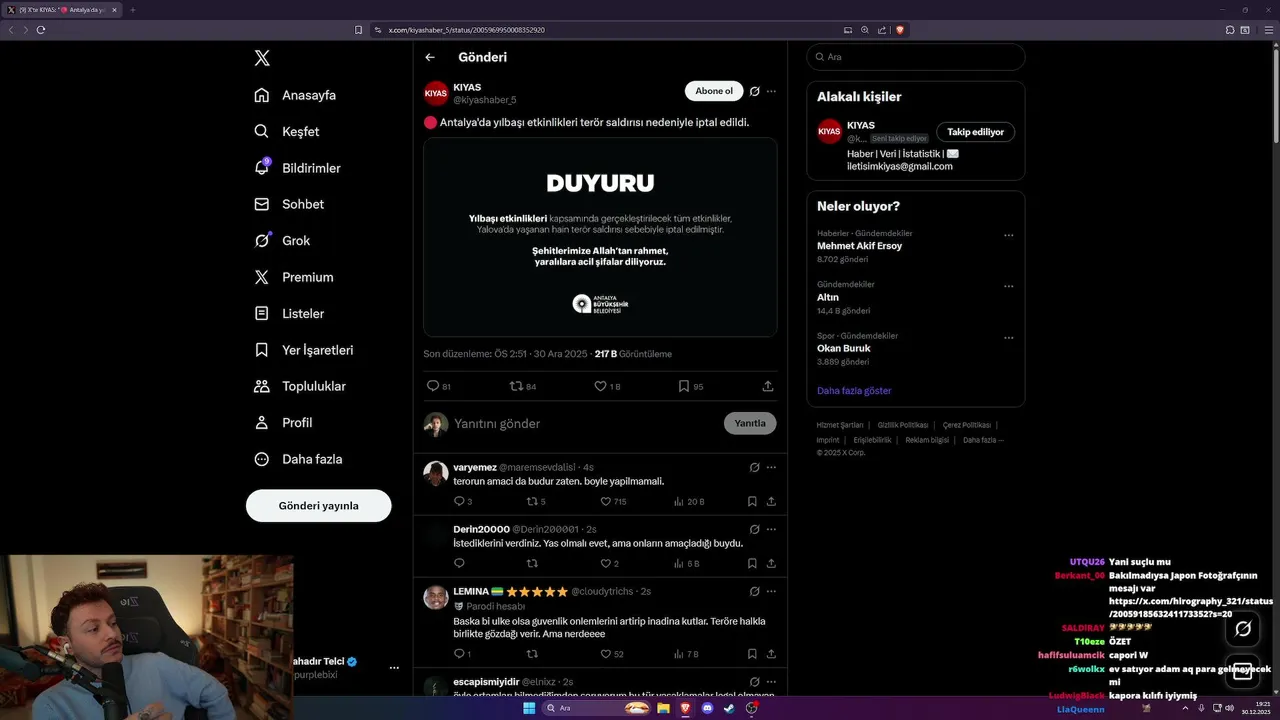This screenshot has height=720, width=1280.
Task: Open Yer İşaretleri bookmarks
Action: (303, 350)
